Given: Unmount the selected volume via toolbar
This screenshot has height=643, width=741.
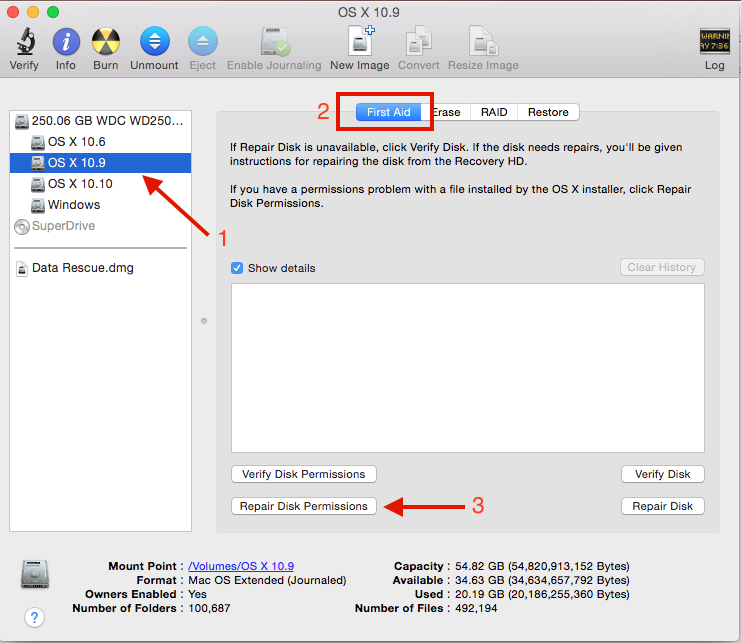Looking at the screenshot, I should pos(155,42).
